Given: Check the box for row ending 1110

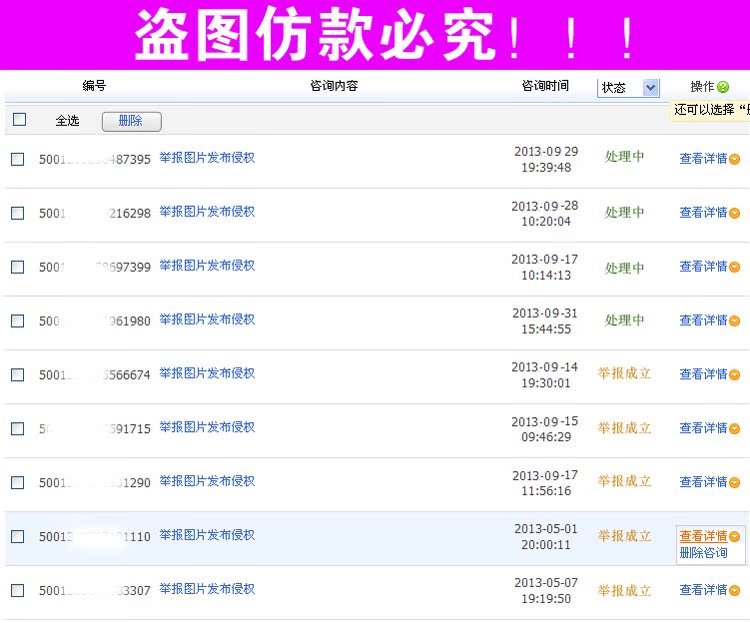Looking at the screenshot, I should (18, 536).
